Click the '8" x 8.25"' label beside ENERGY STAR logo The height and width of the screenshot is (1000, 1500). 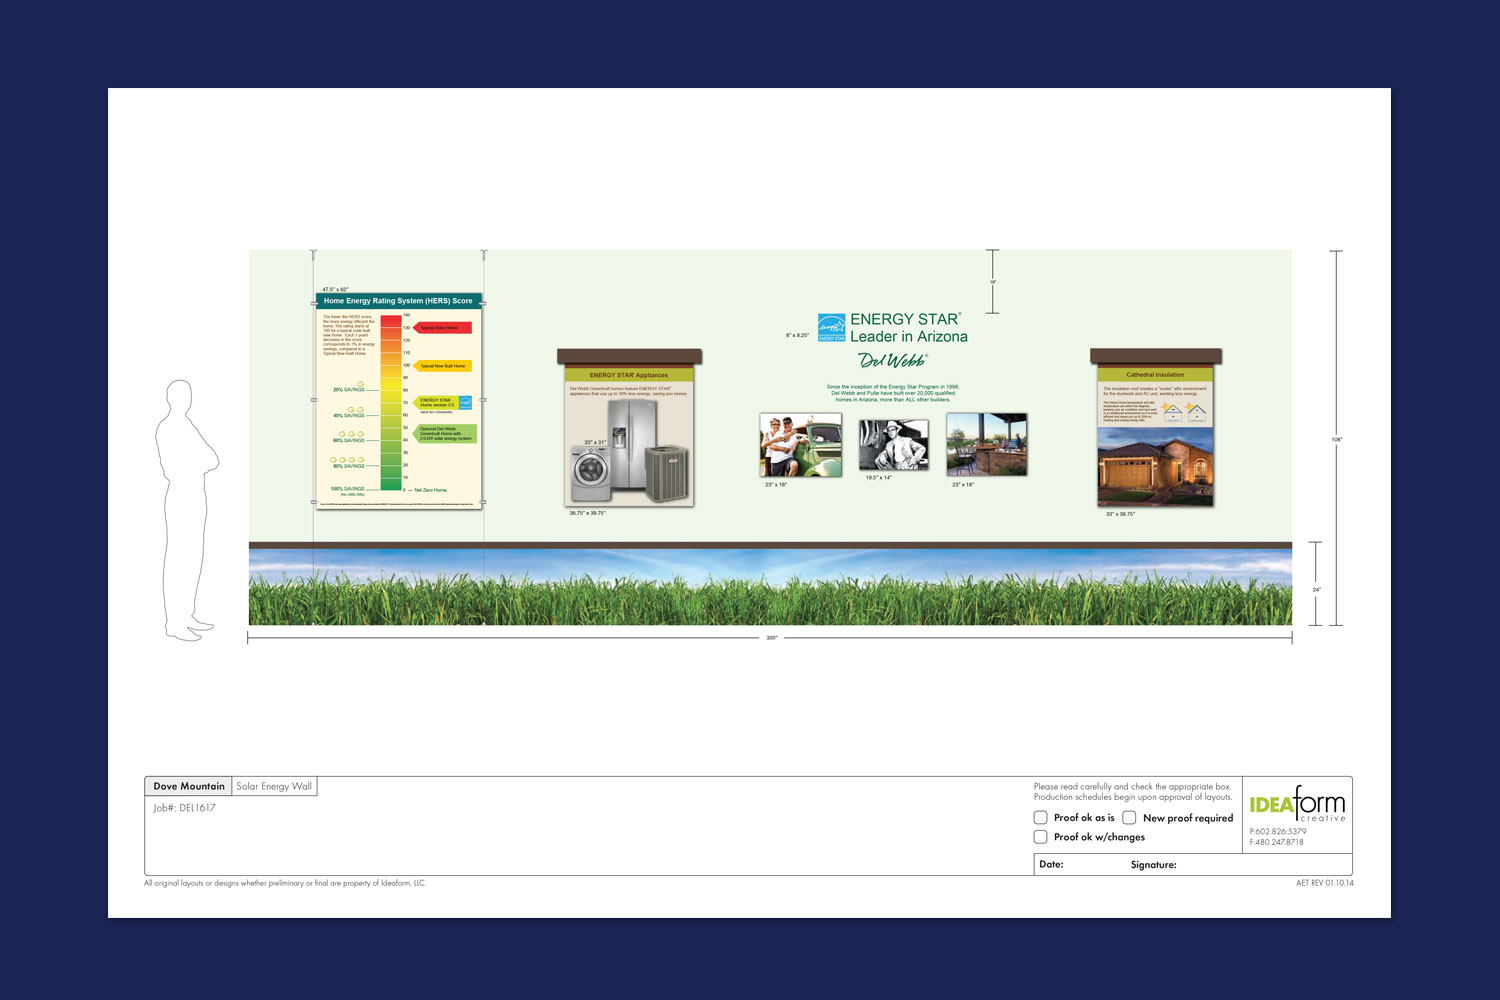(x=798, y=335)
